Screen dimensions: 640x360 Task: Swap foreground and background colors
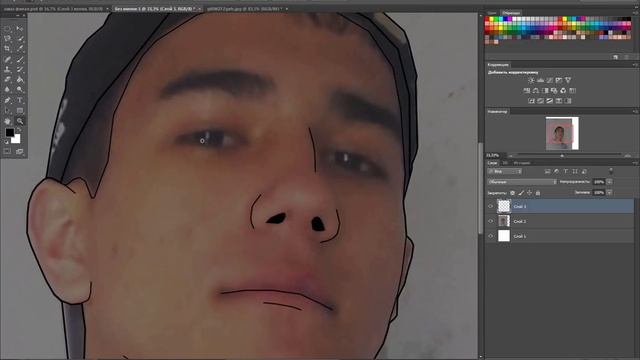(x=19, y=130)
